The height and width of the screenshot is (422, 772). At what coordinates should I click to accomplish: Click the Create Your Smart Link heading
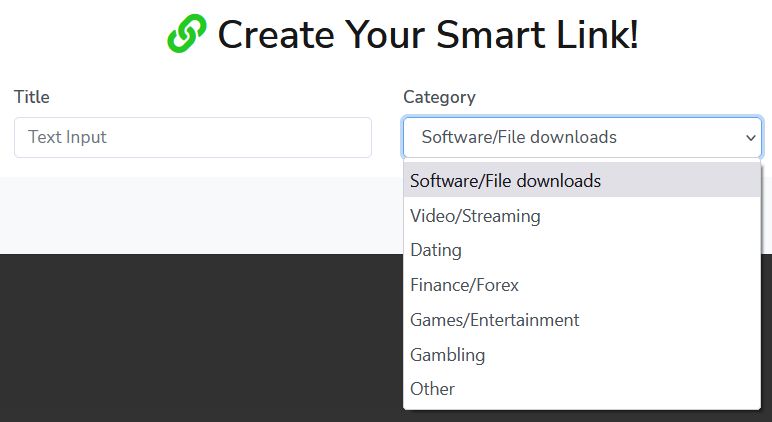[x=427, y=36]
